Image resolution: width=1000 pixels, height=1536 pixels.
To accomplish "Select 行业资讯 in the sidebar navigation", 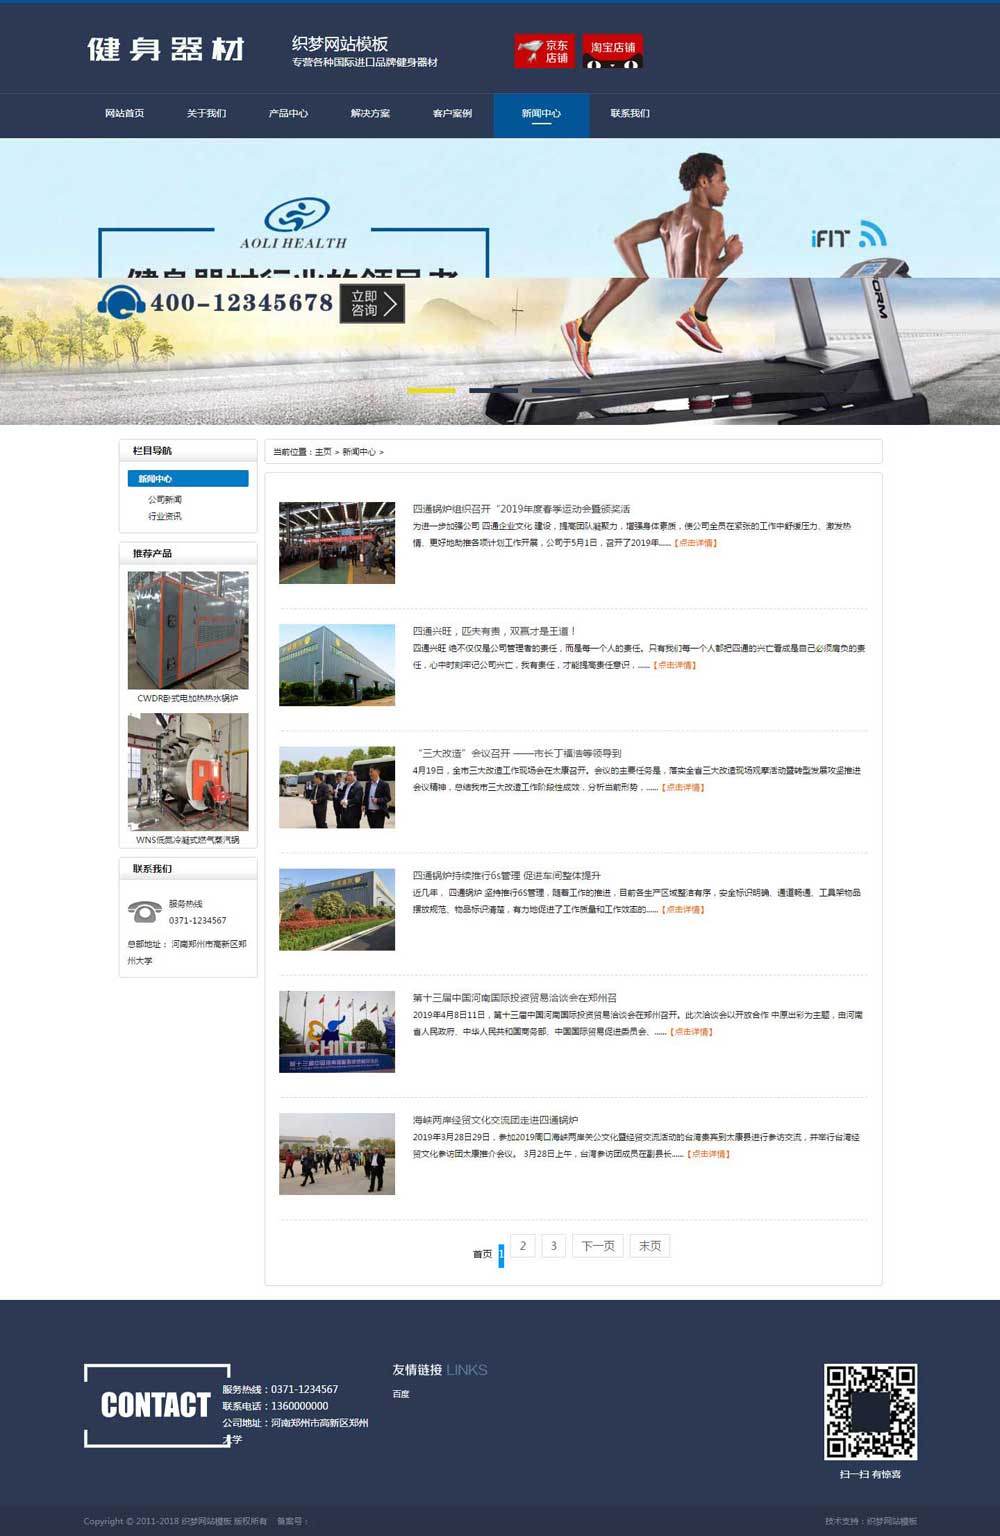I will (164, 517).
